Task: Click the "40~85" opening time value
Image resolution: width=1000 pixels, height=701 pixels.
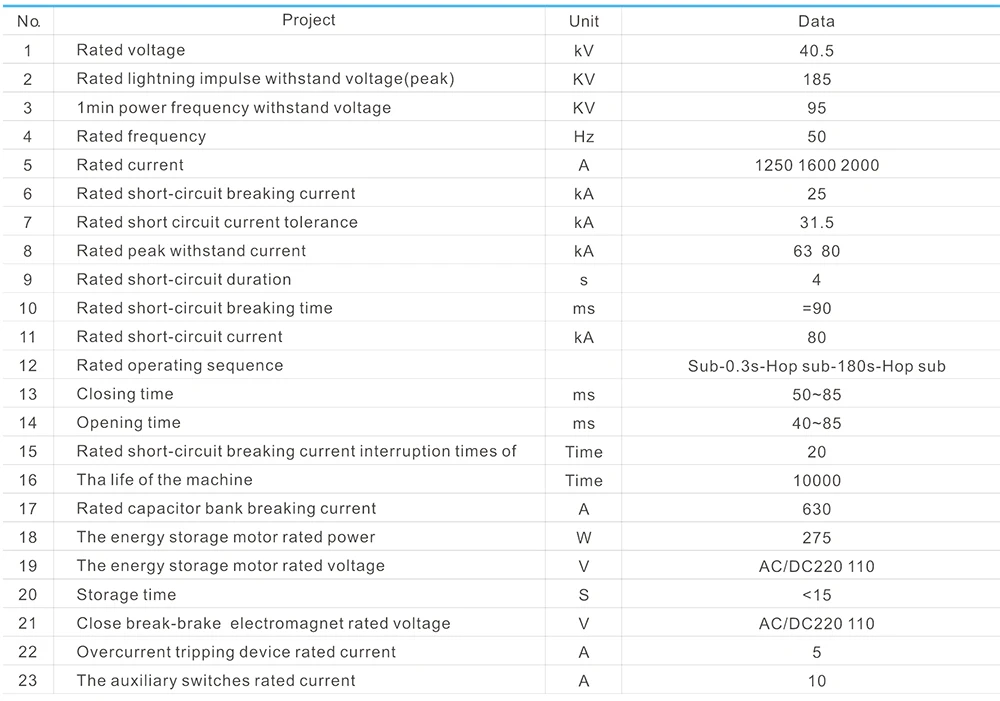Action: tap(816, 423)
